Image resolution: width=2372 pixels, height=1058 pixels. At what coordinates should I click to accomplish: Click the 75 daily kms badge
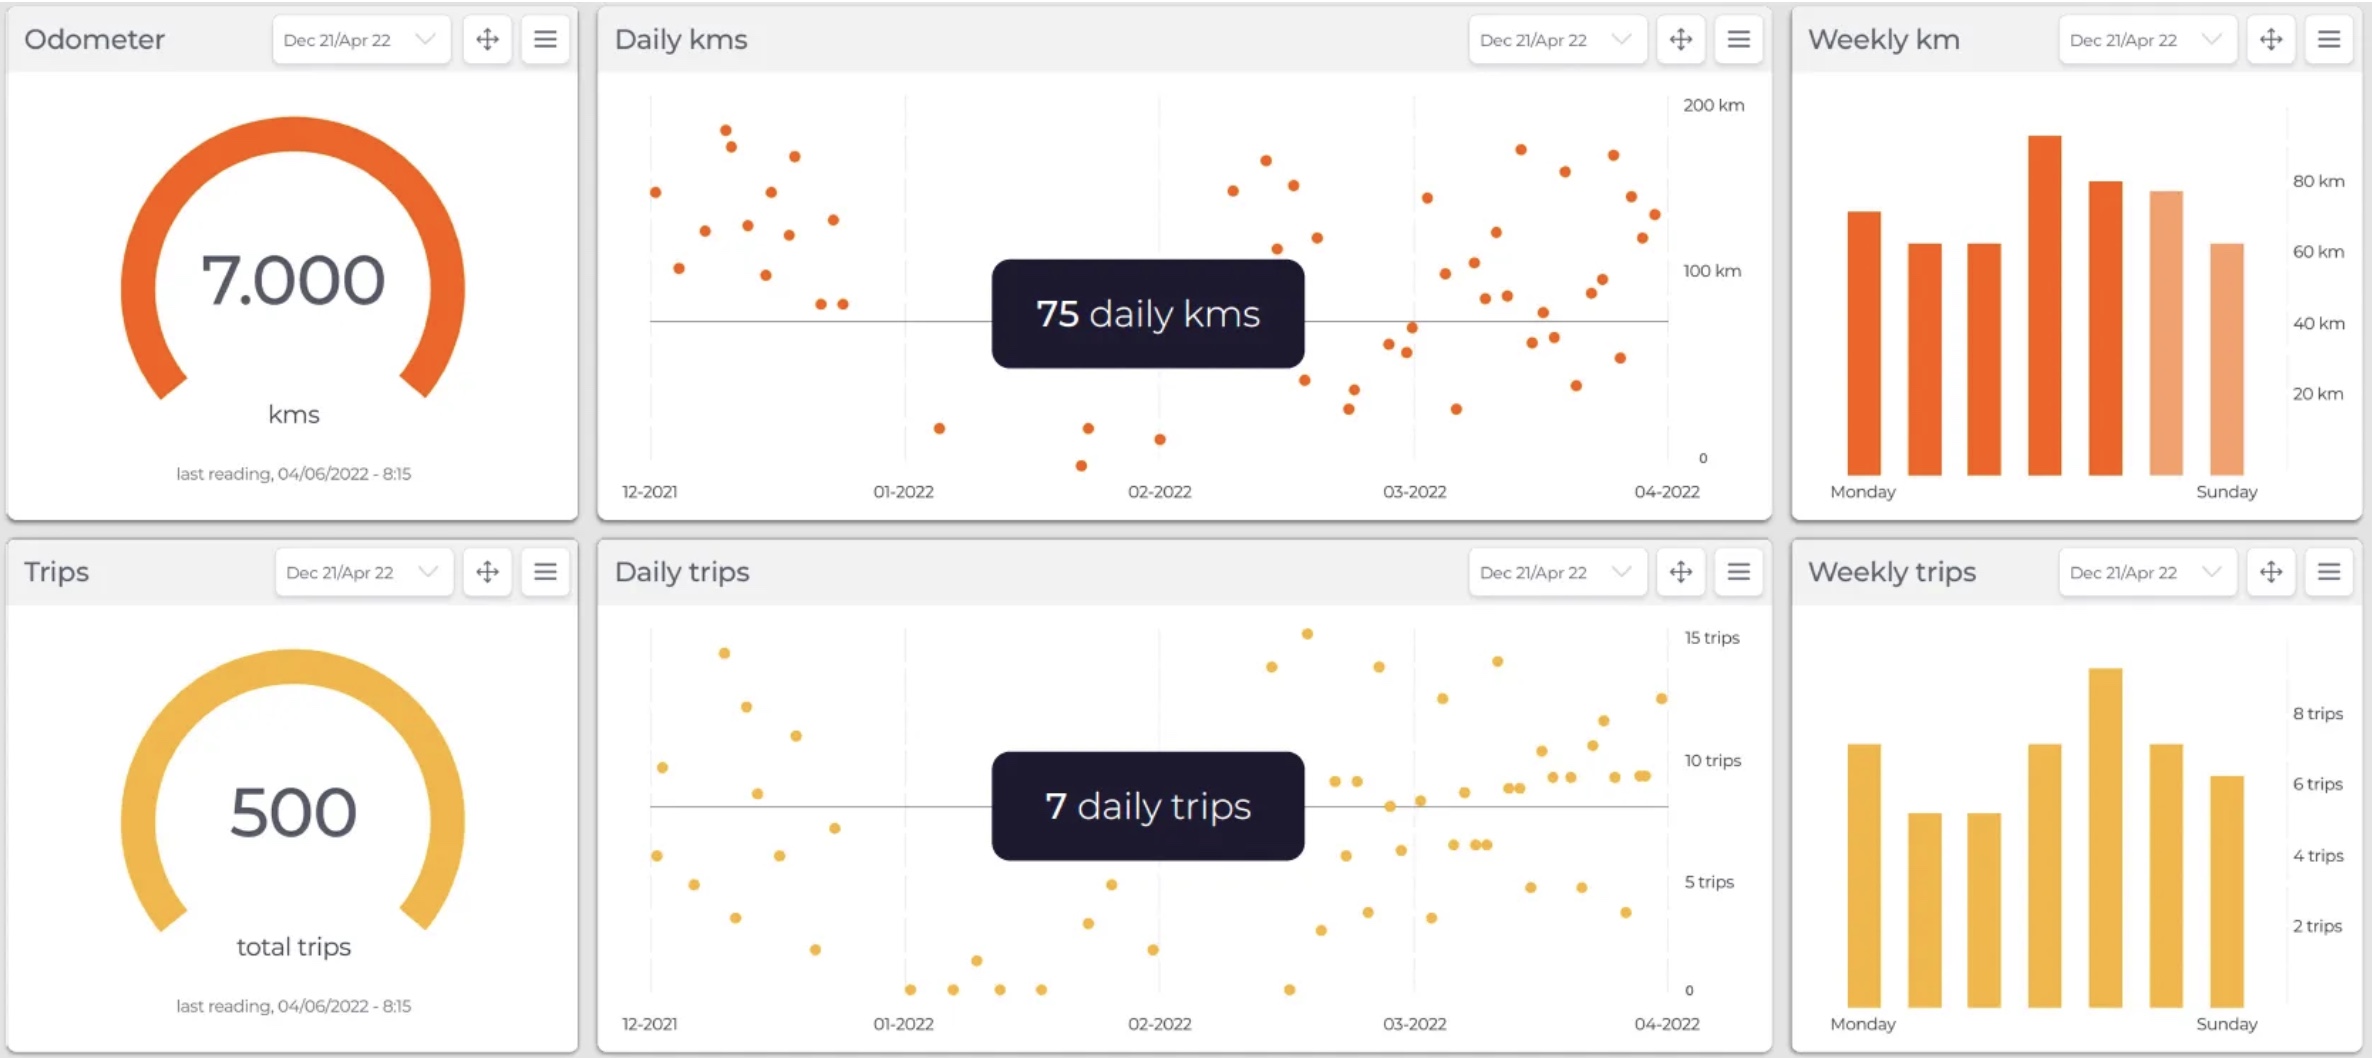pyautogui.click(x=1147, y=314)
